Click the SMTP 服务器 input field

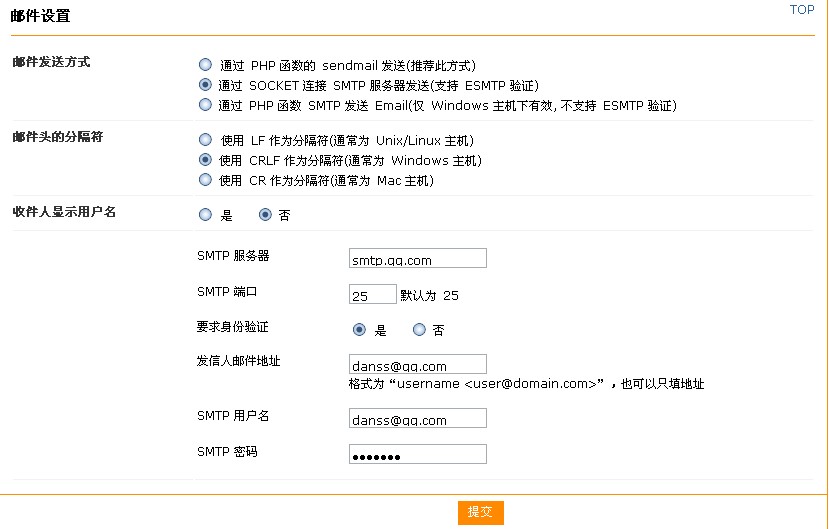tap(418, 258)
